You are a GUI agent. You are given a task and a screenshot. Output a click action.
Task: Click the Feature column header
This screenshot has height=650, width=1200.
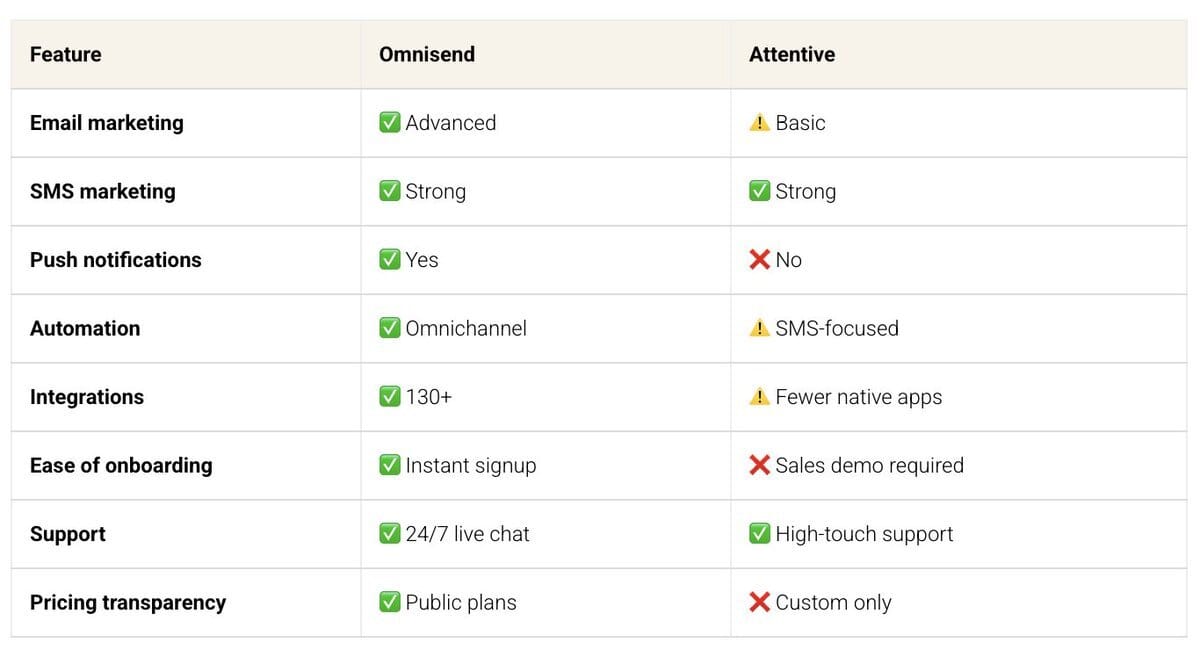click(x=66, y=54)
